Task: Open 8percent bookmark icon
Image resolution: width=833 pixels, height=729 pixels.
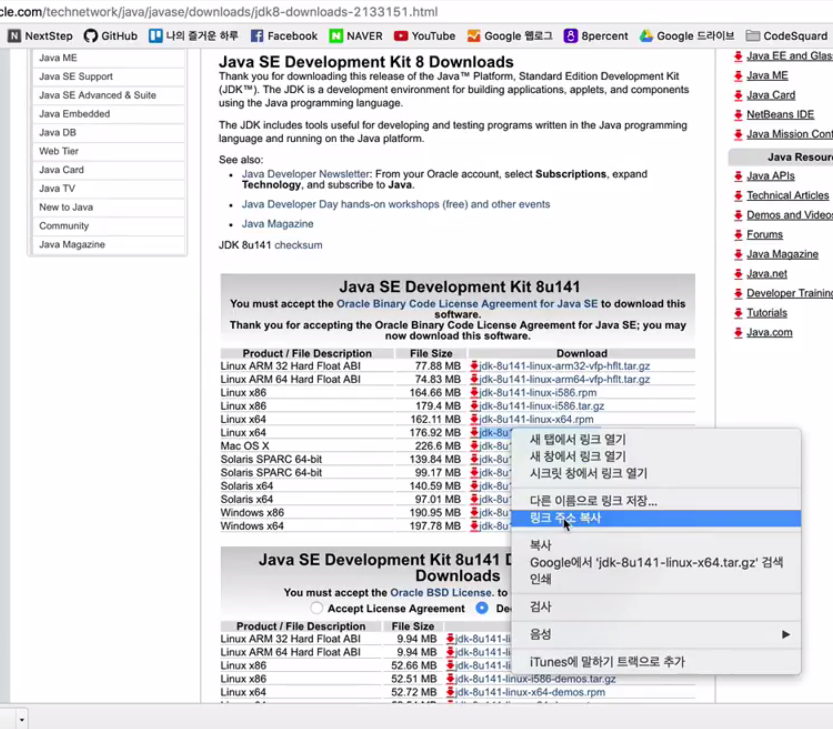Action: [571, 36]
